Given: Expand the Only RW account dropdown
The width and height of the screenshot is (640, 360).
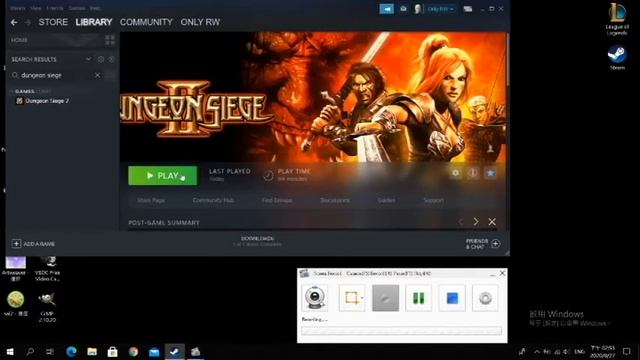Looking at the screenshot, I should [x=440, y=9].
